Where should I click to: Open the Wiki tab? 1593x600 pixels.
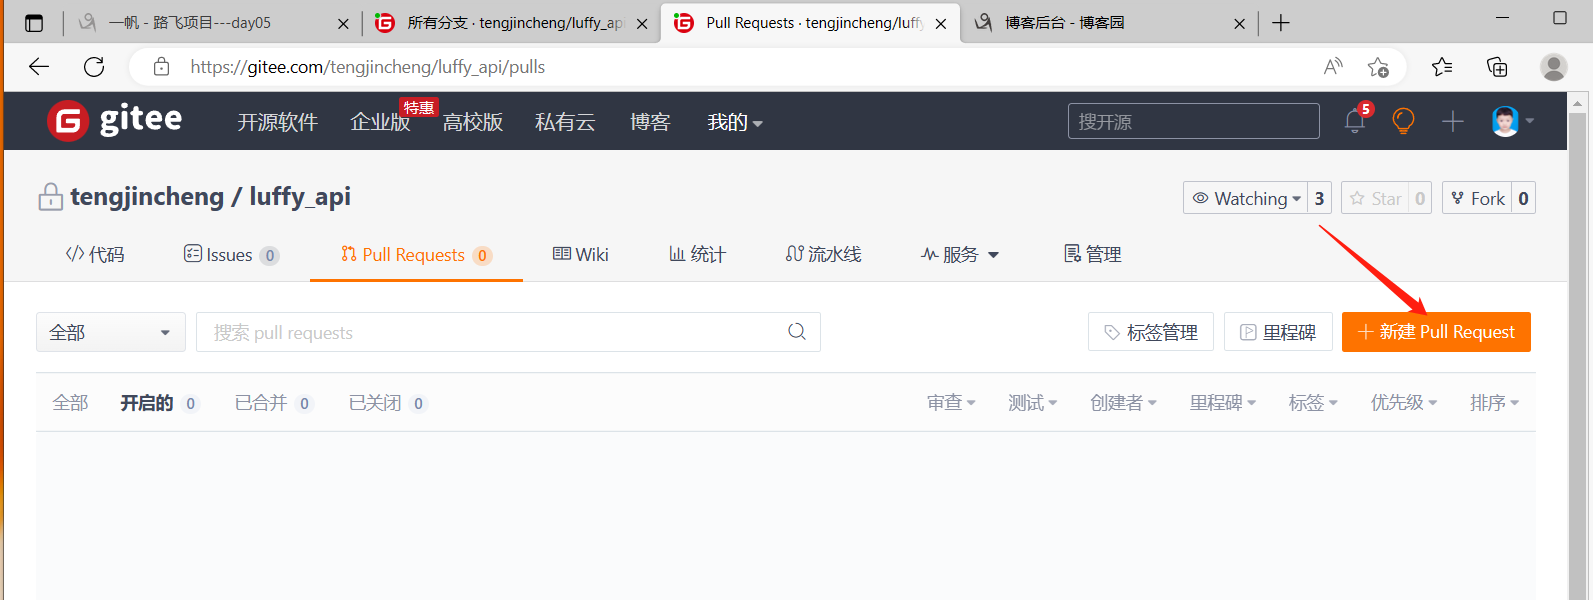pos(581,255)
